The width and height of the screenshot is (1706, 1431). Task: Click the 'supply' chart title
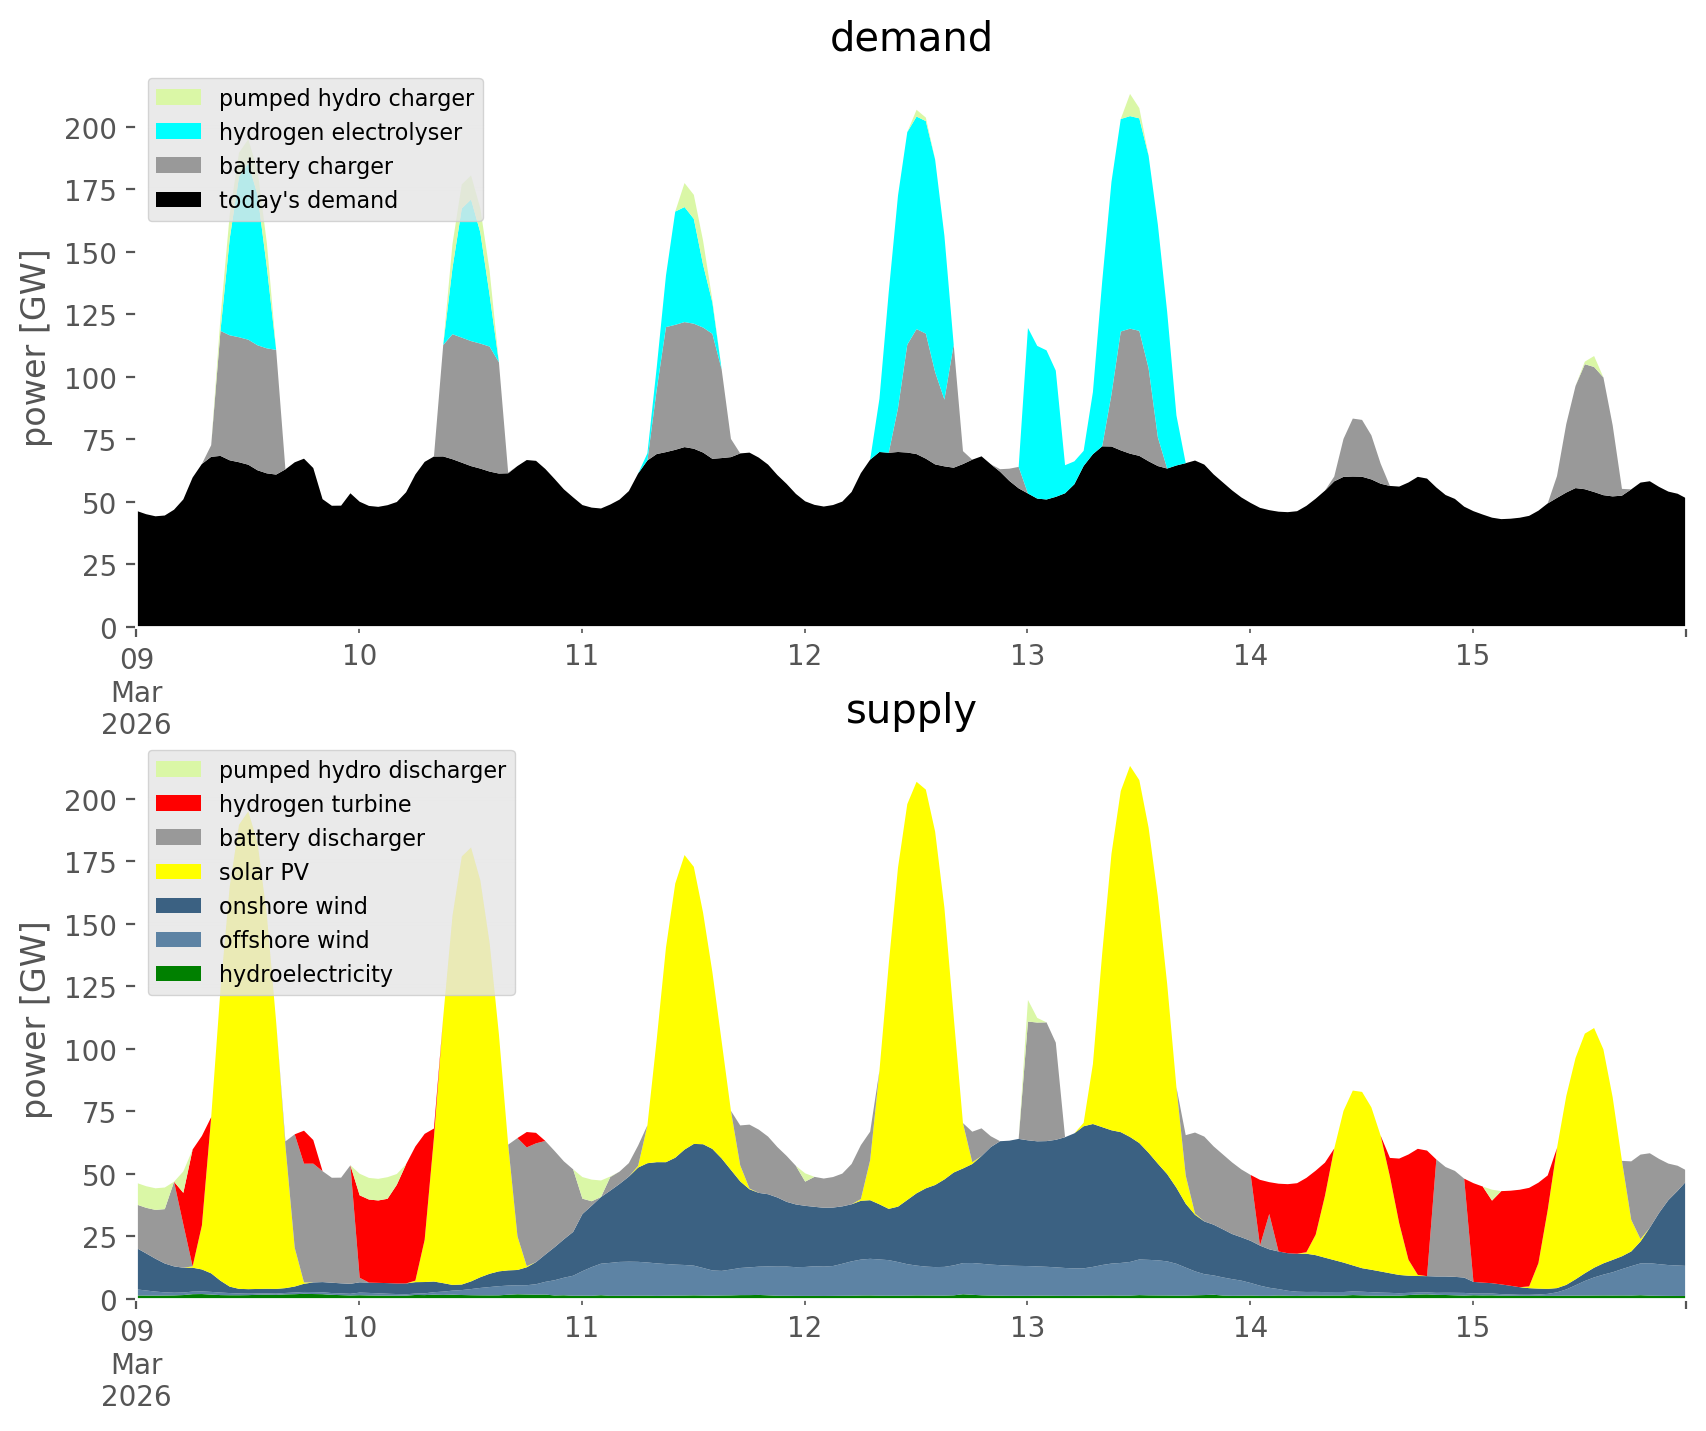click(910, 710)
